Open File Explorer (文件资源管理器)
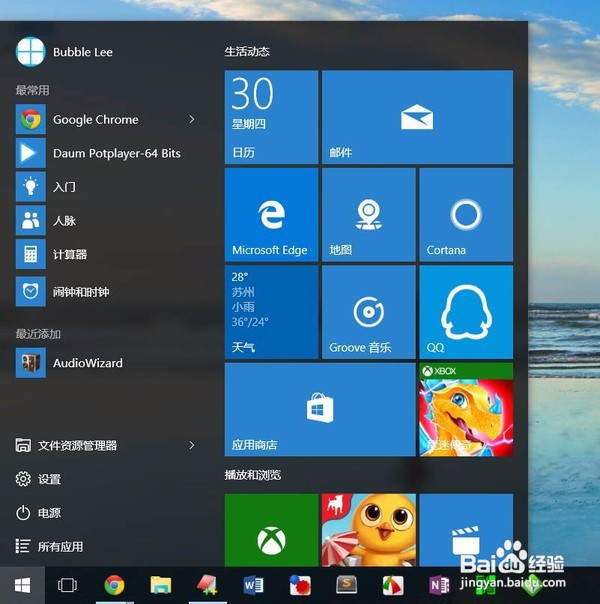This screenshot has height=604, width=600. point(65,445)
